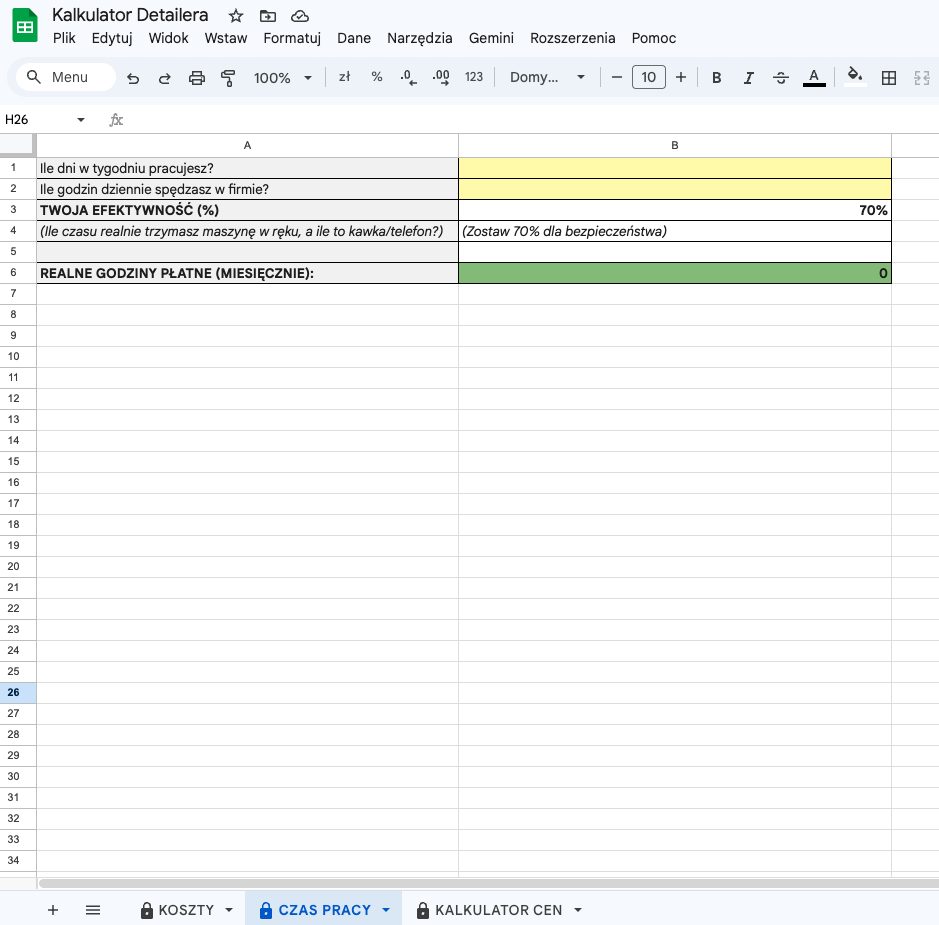Open the 100% zoom level dropdown
This screenshot has width=939, height=925.
click(282, 78)
